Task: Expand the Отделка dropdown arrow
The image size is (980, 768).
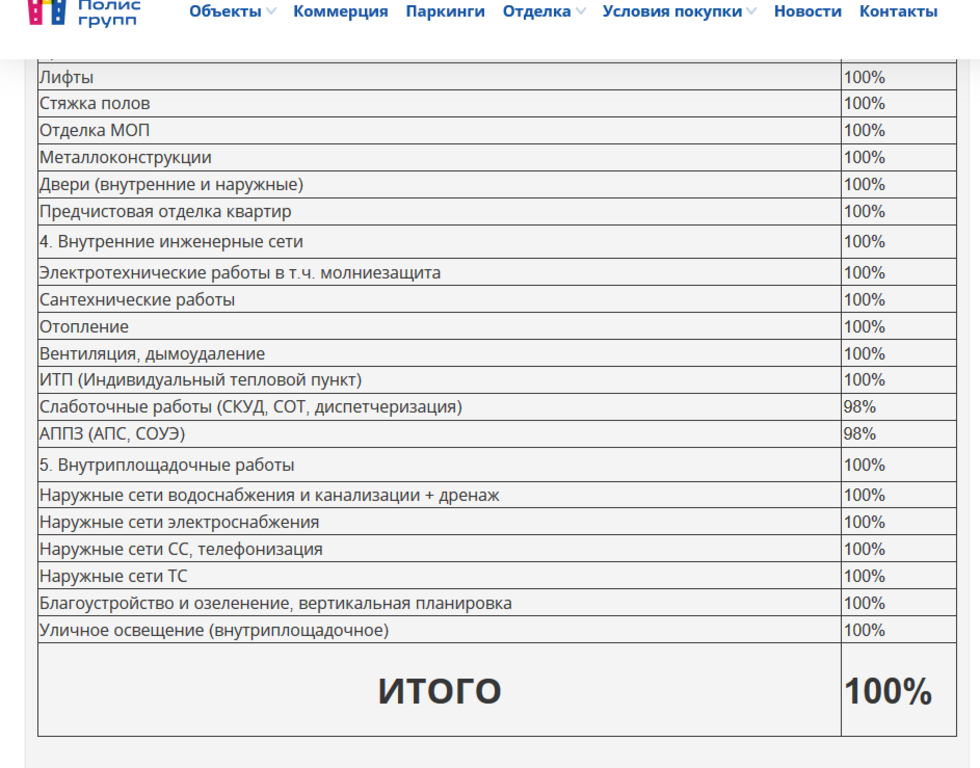Action: pyautogui.click(x=581, y=11)
